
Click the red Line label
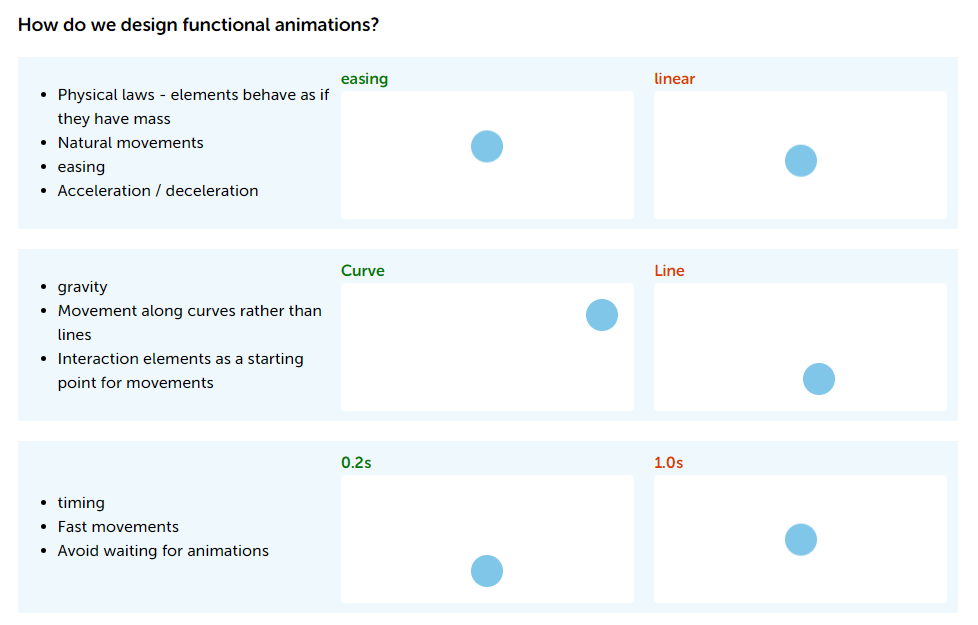[x=669, y=271]
